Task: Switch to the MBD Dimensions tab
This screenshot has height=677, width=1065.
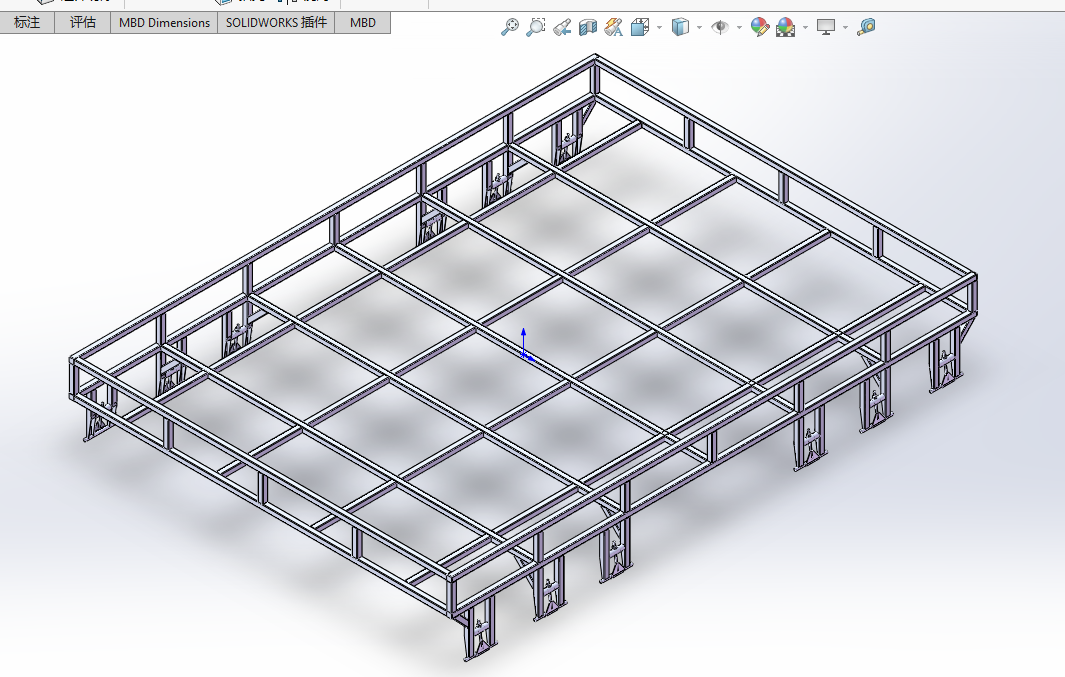Action: tap(164, 22)
